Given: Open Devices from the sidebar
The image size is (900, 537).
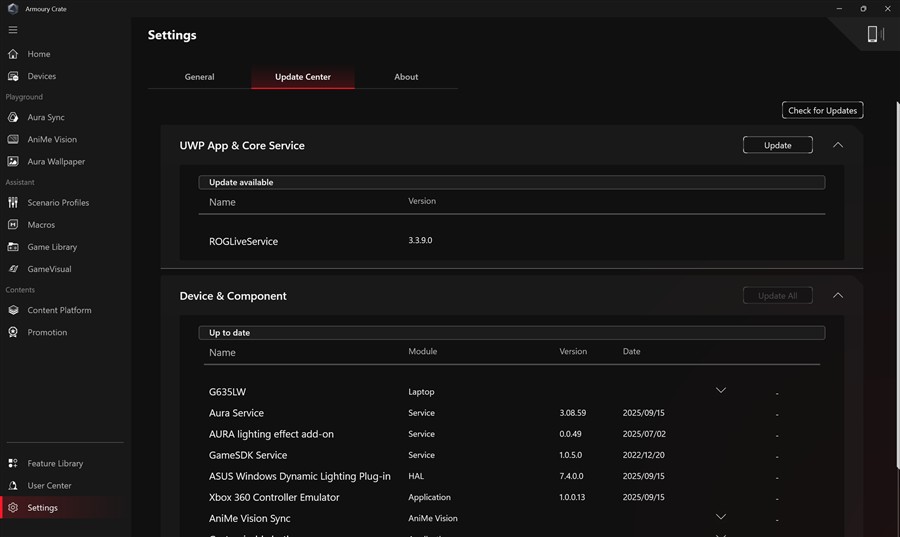Looking at the screenshot, I should click(13, 76).
